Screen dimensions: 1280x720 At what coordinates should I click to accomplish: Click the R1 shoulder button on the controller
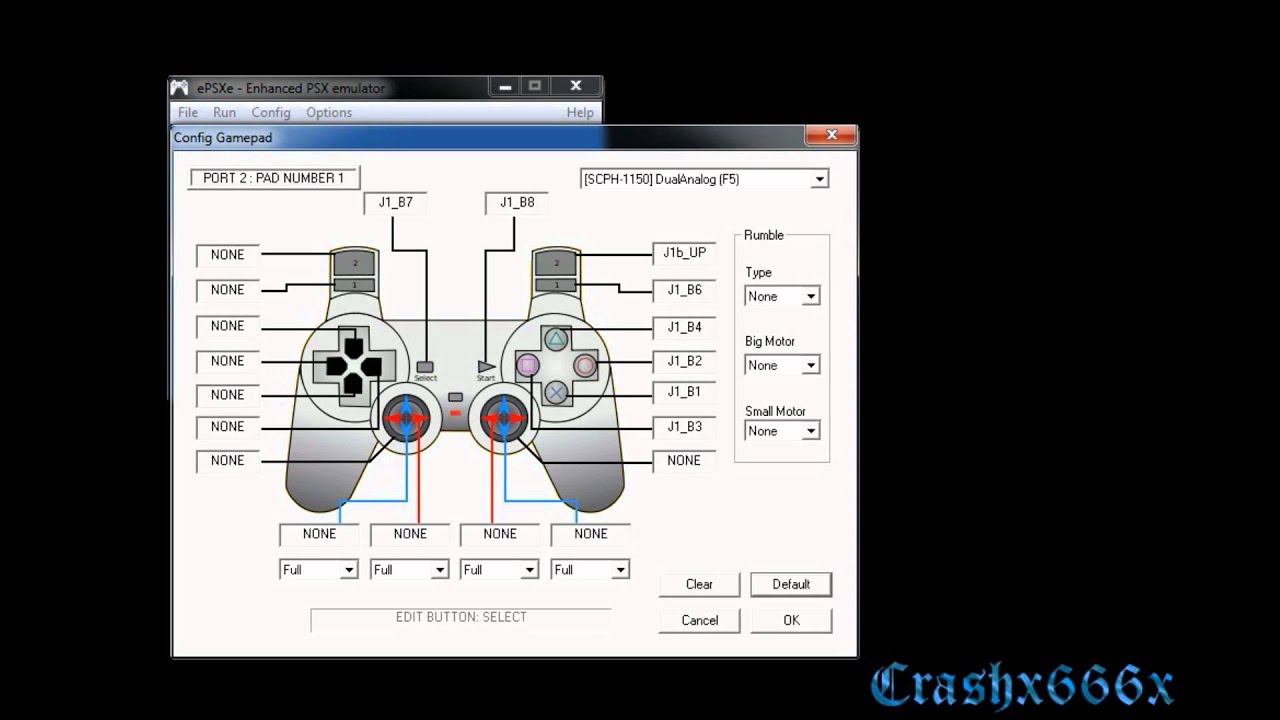point(556,285)
